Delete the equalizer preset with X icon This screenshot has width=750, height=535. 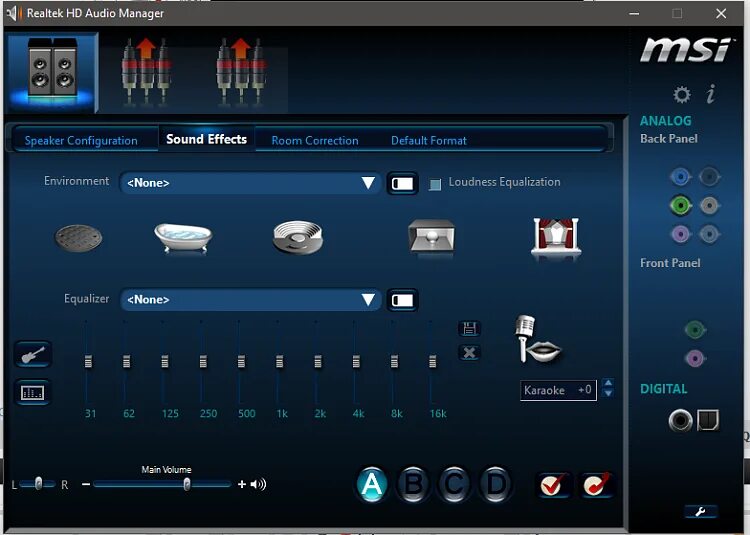[469, 353]
